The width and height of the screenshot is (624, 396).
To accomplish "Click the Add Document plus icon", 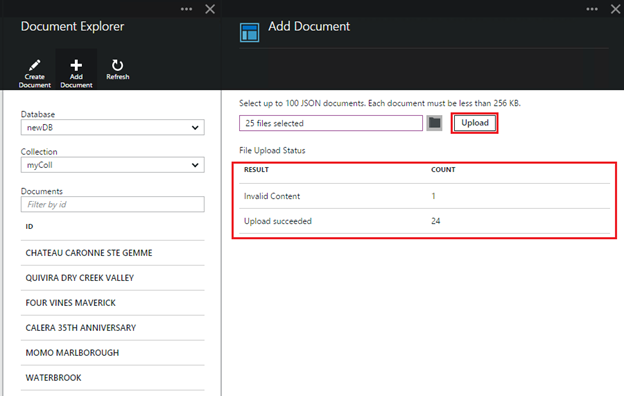I will tap(76, 65).
